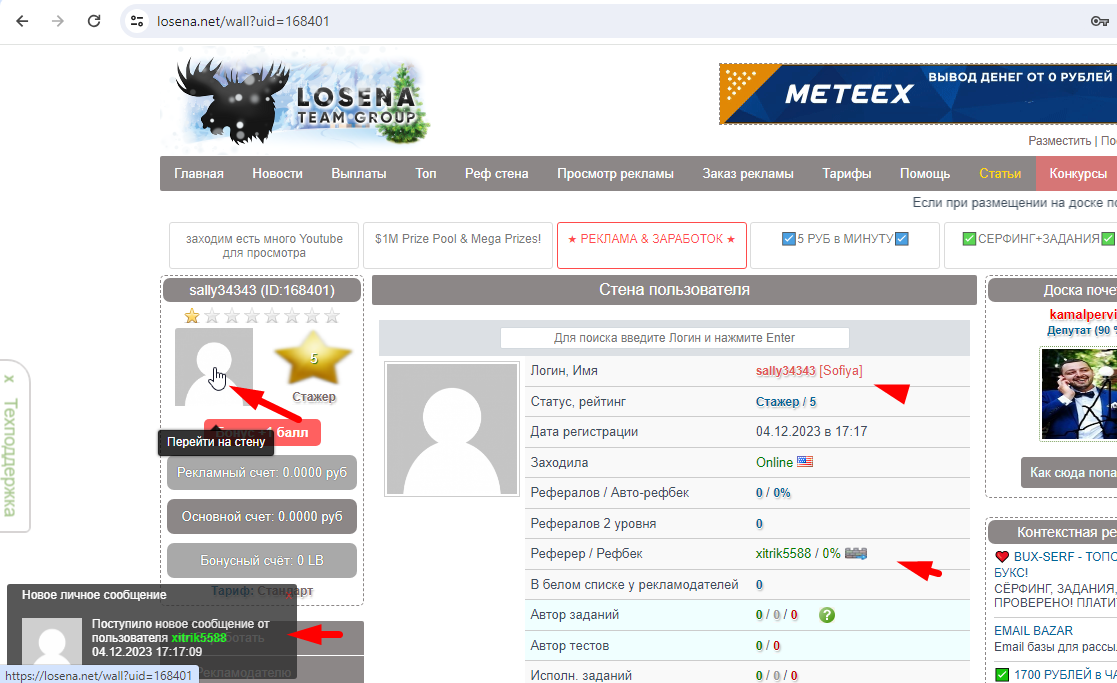Click the Youtube для просмотра ad block

[x=264, y=246]
